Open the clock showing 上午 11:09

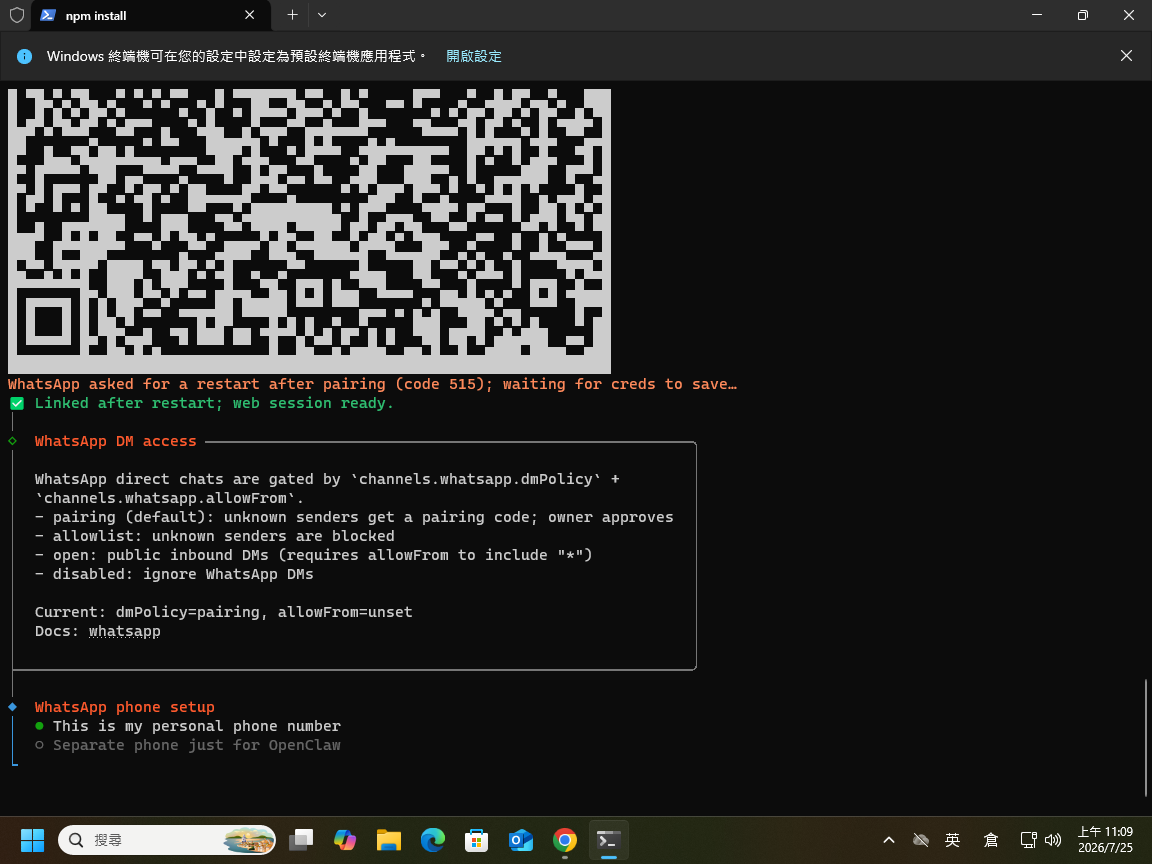(1105, 840)
